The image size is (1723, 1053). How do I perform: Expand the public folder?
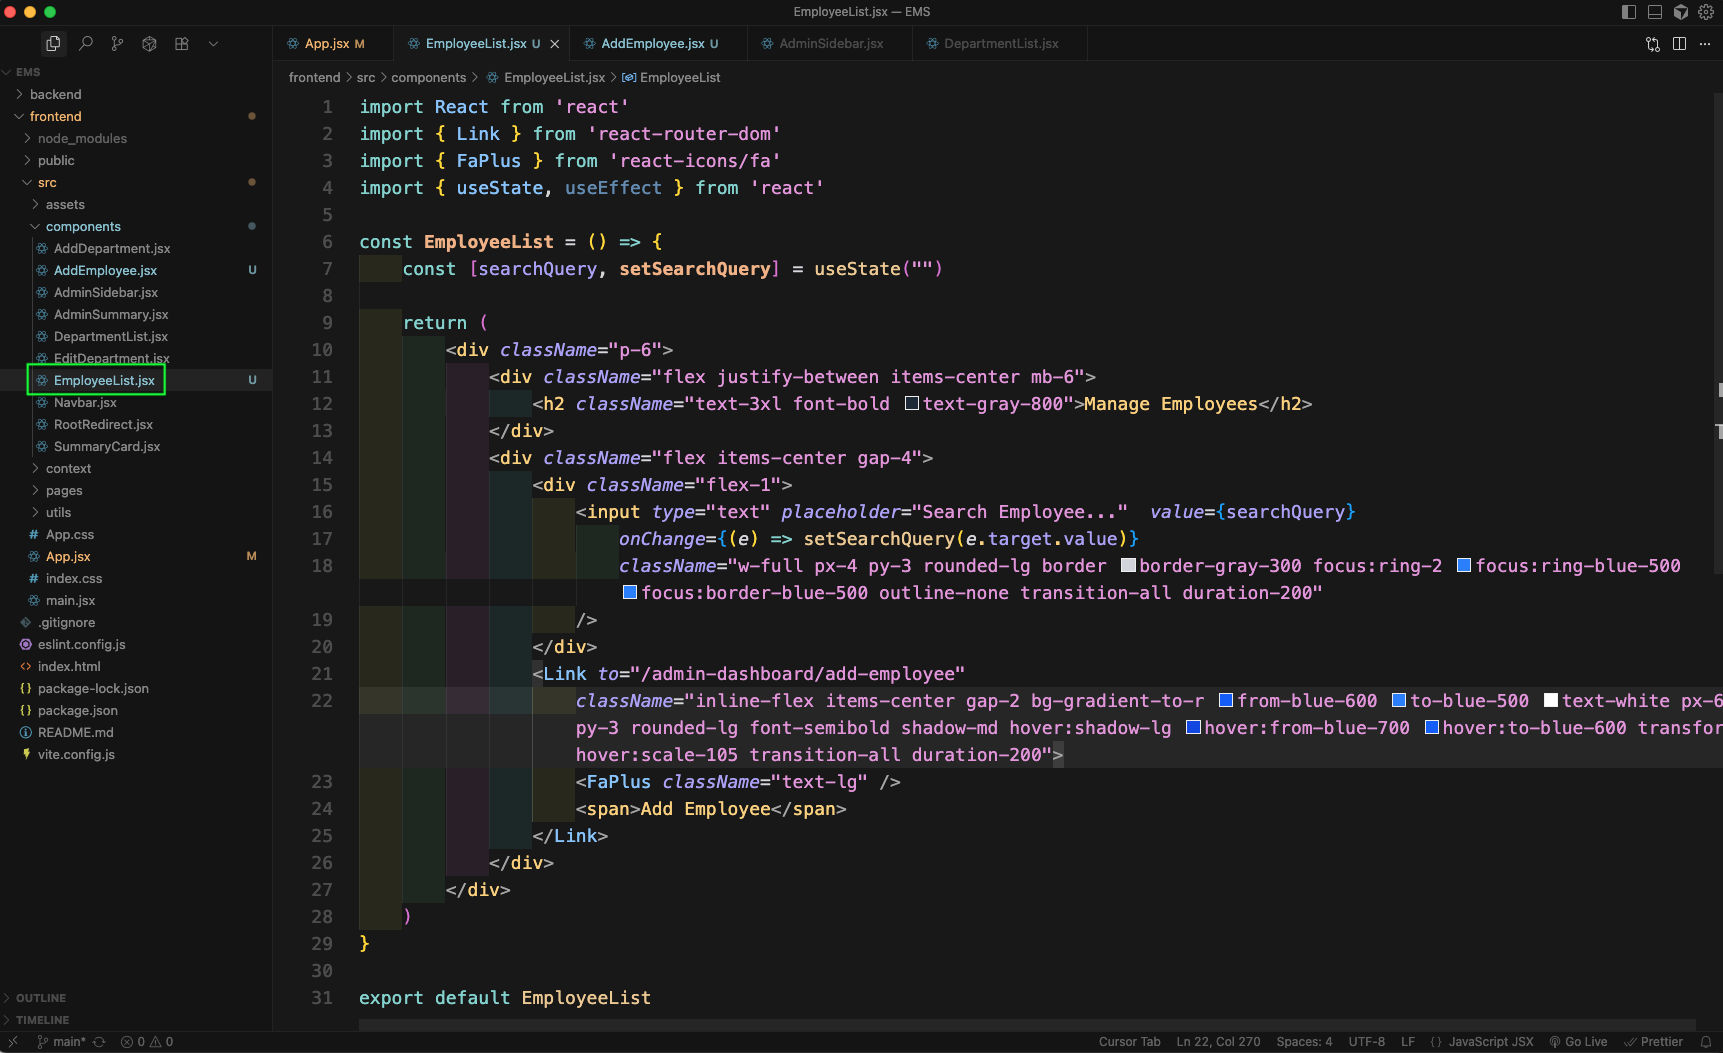pyautogui.click(x=136, y=160)
